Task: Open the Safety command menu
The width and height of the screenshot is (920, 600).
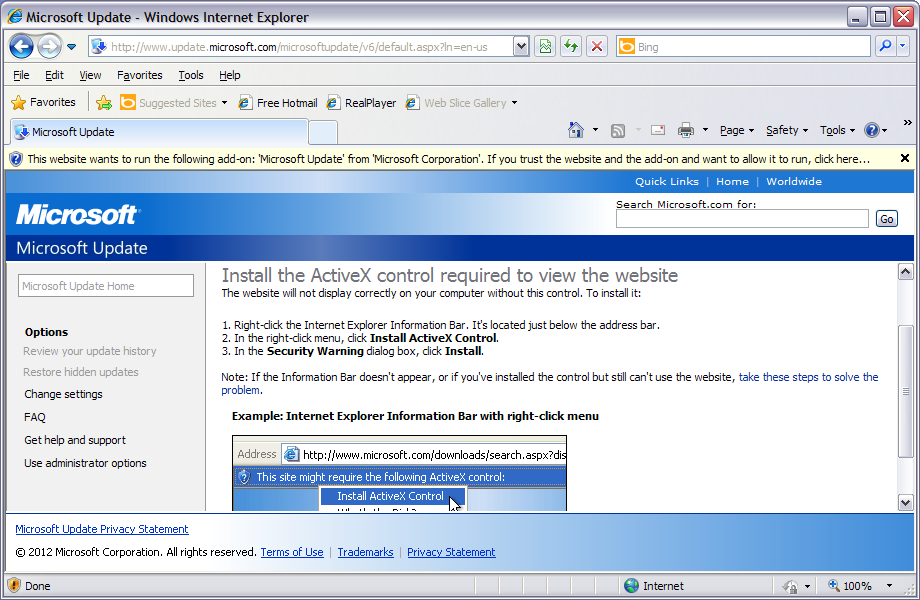Action: point(787,130)
